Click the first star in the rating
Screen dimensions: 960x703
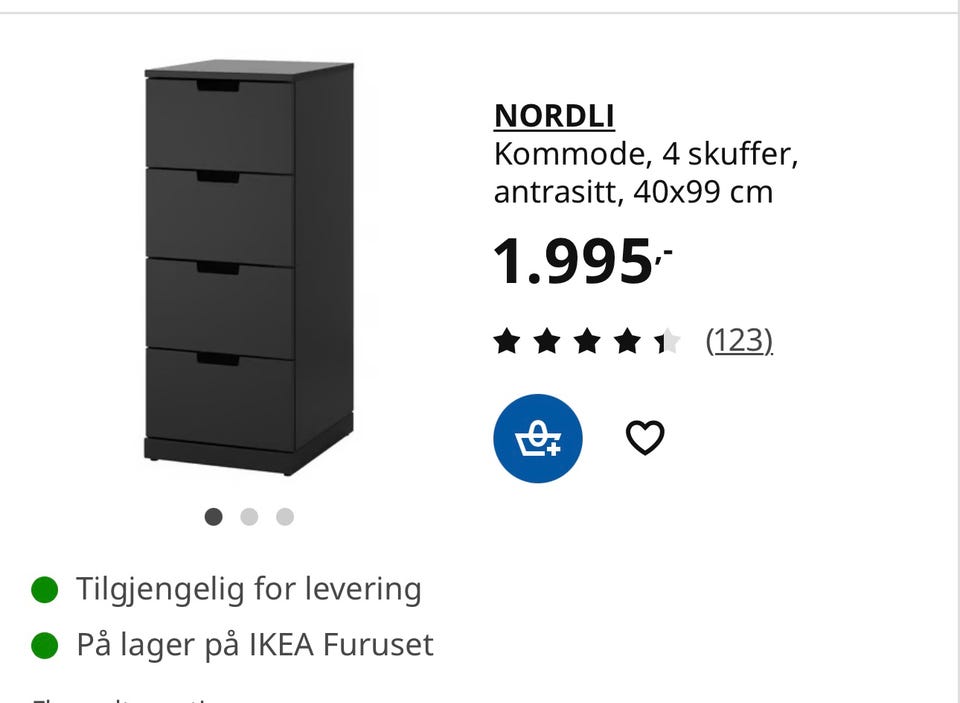tap(507, 342)
